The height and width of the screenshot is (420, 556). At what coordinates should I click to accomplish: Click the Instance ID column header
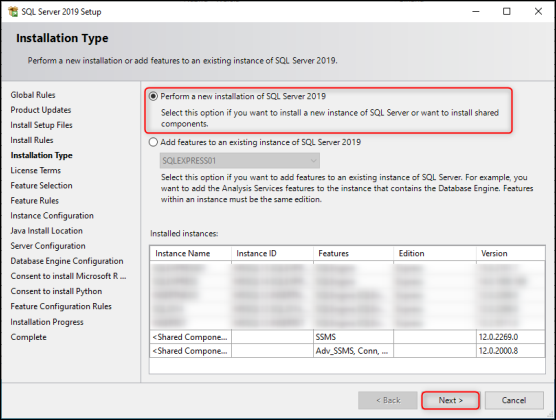[x=273, y=254]
